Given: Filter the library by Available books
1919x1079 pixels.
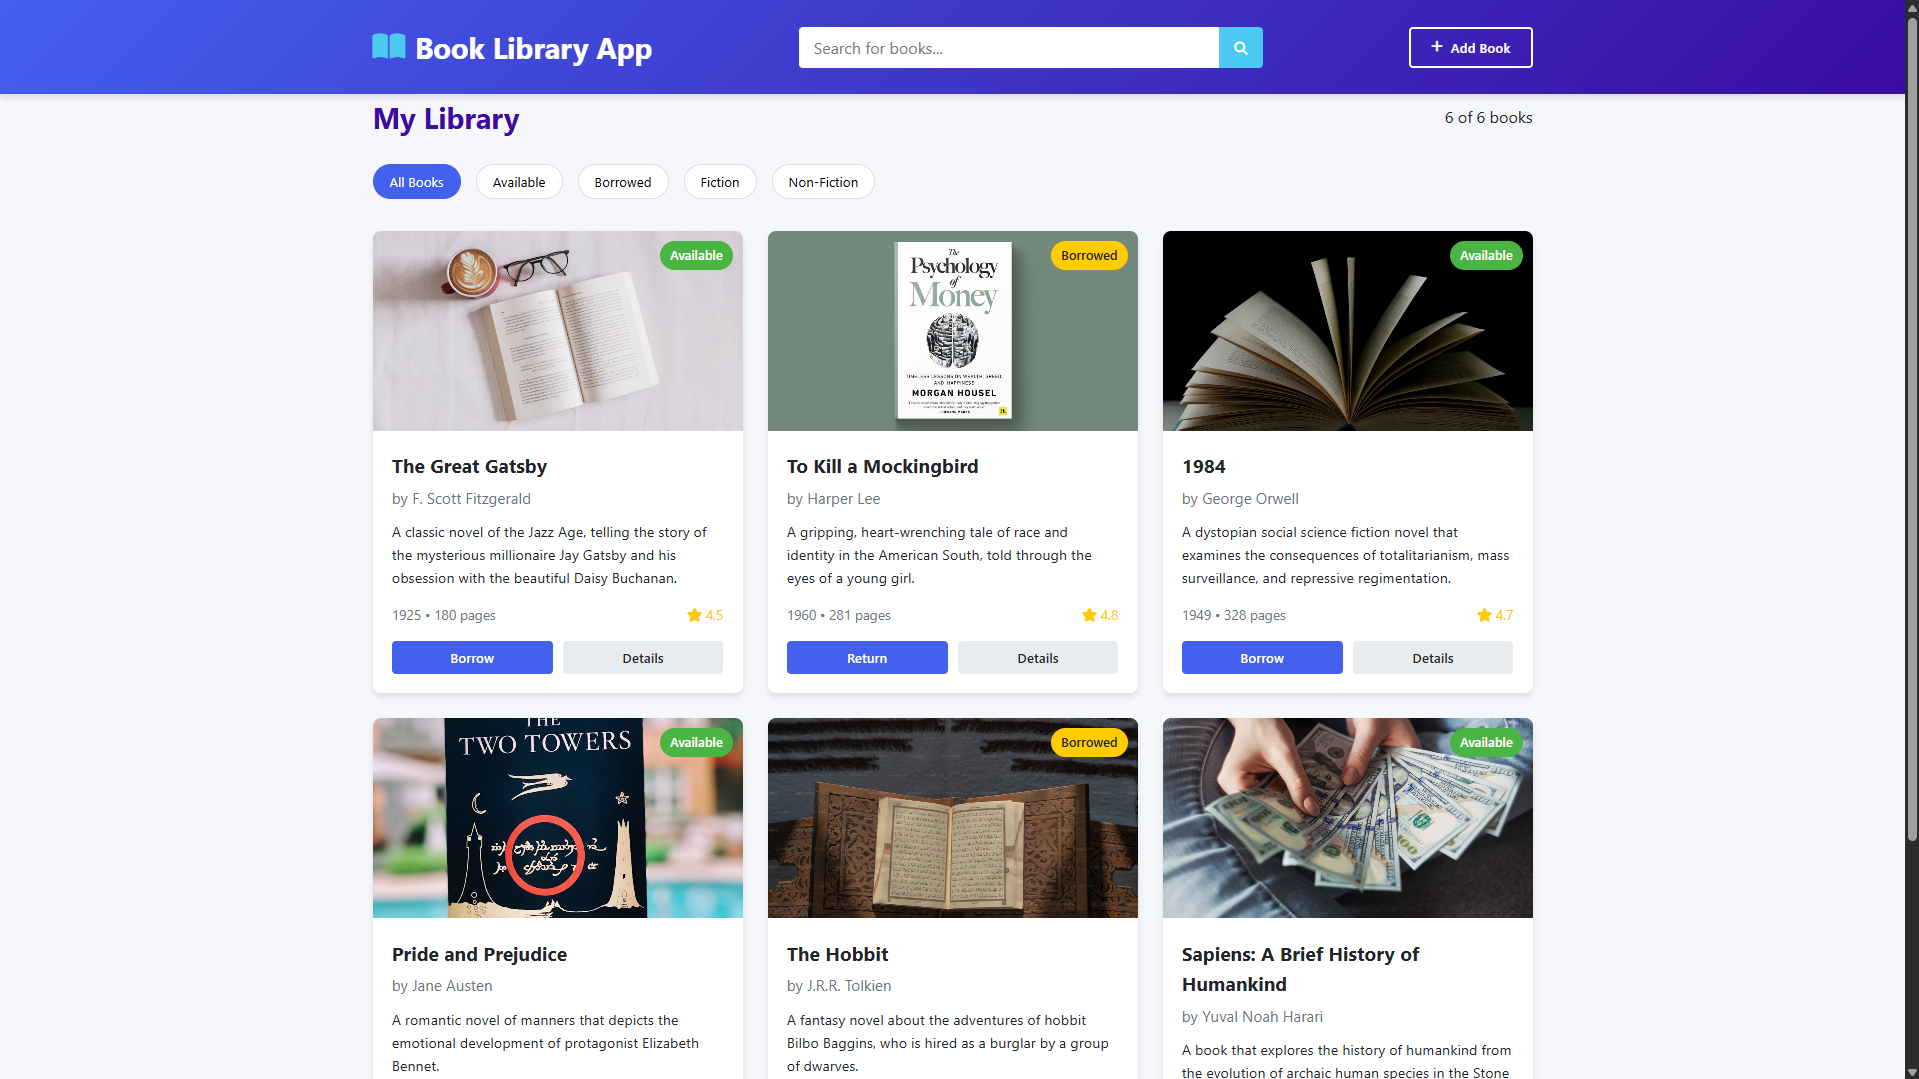Looking at the screenshot, I should pyautogui.click(x=519, y=182).
